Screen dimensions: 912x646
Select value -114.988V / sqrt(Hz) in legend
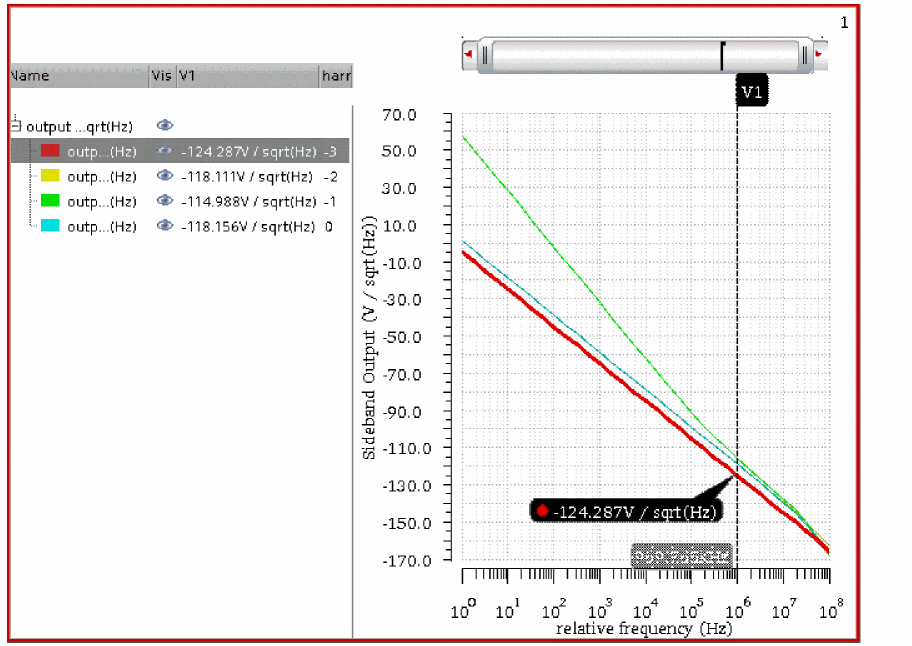(x=249, y=202)
